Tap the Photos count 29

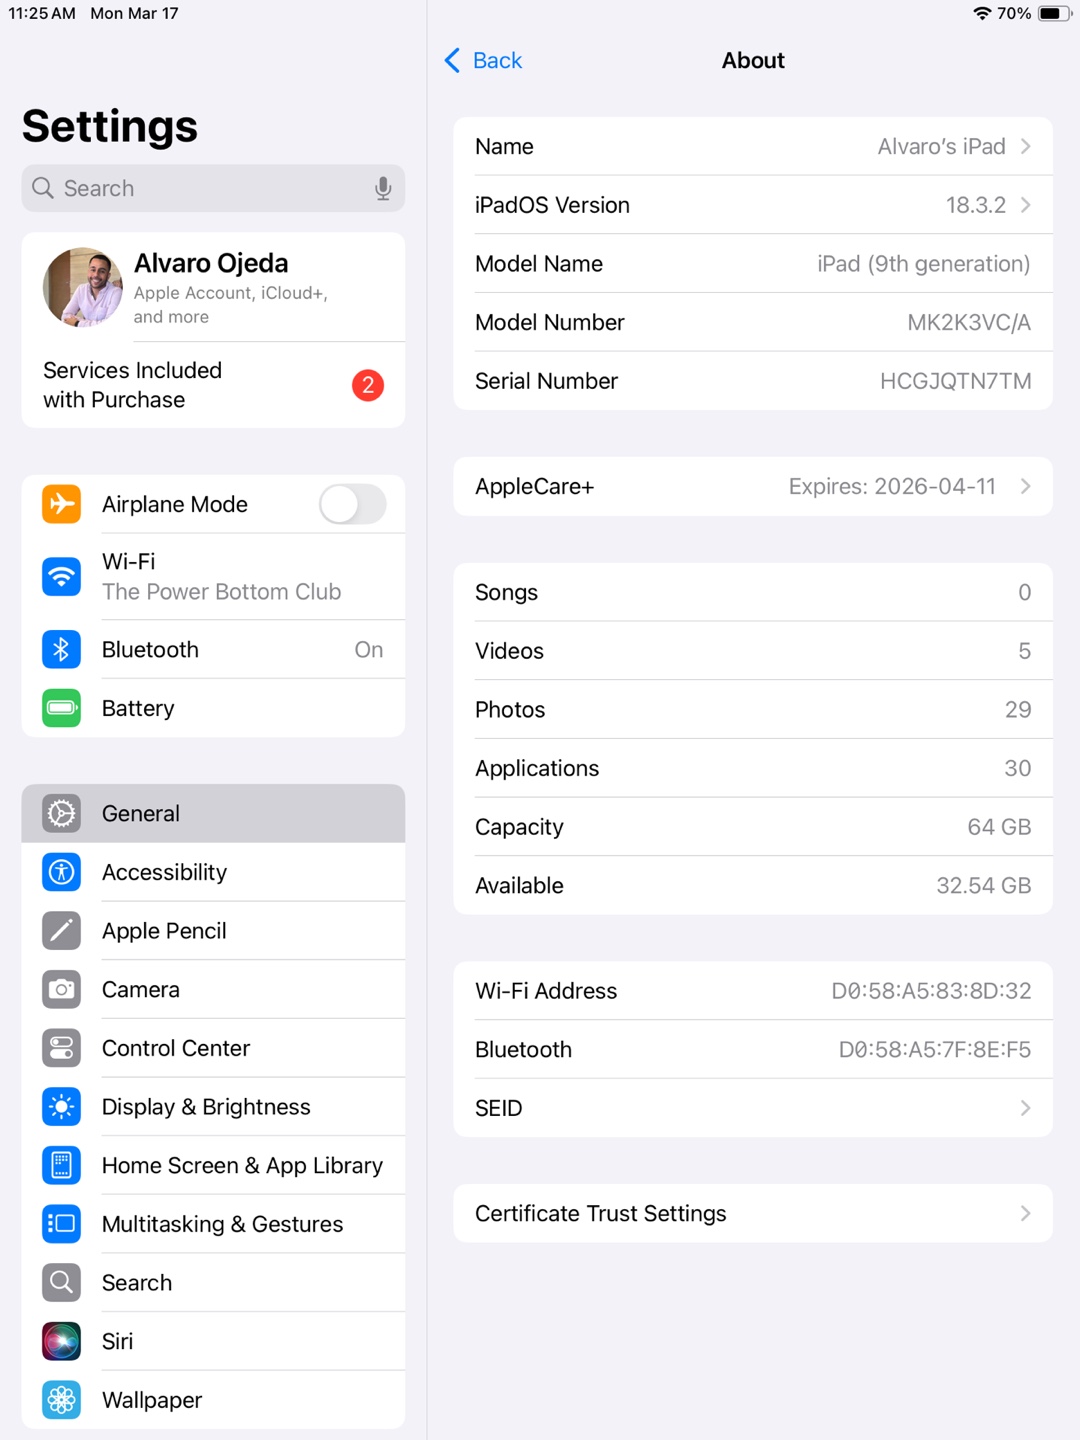[x=1018, y=710]
